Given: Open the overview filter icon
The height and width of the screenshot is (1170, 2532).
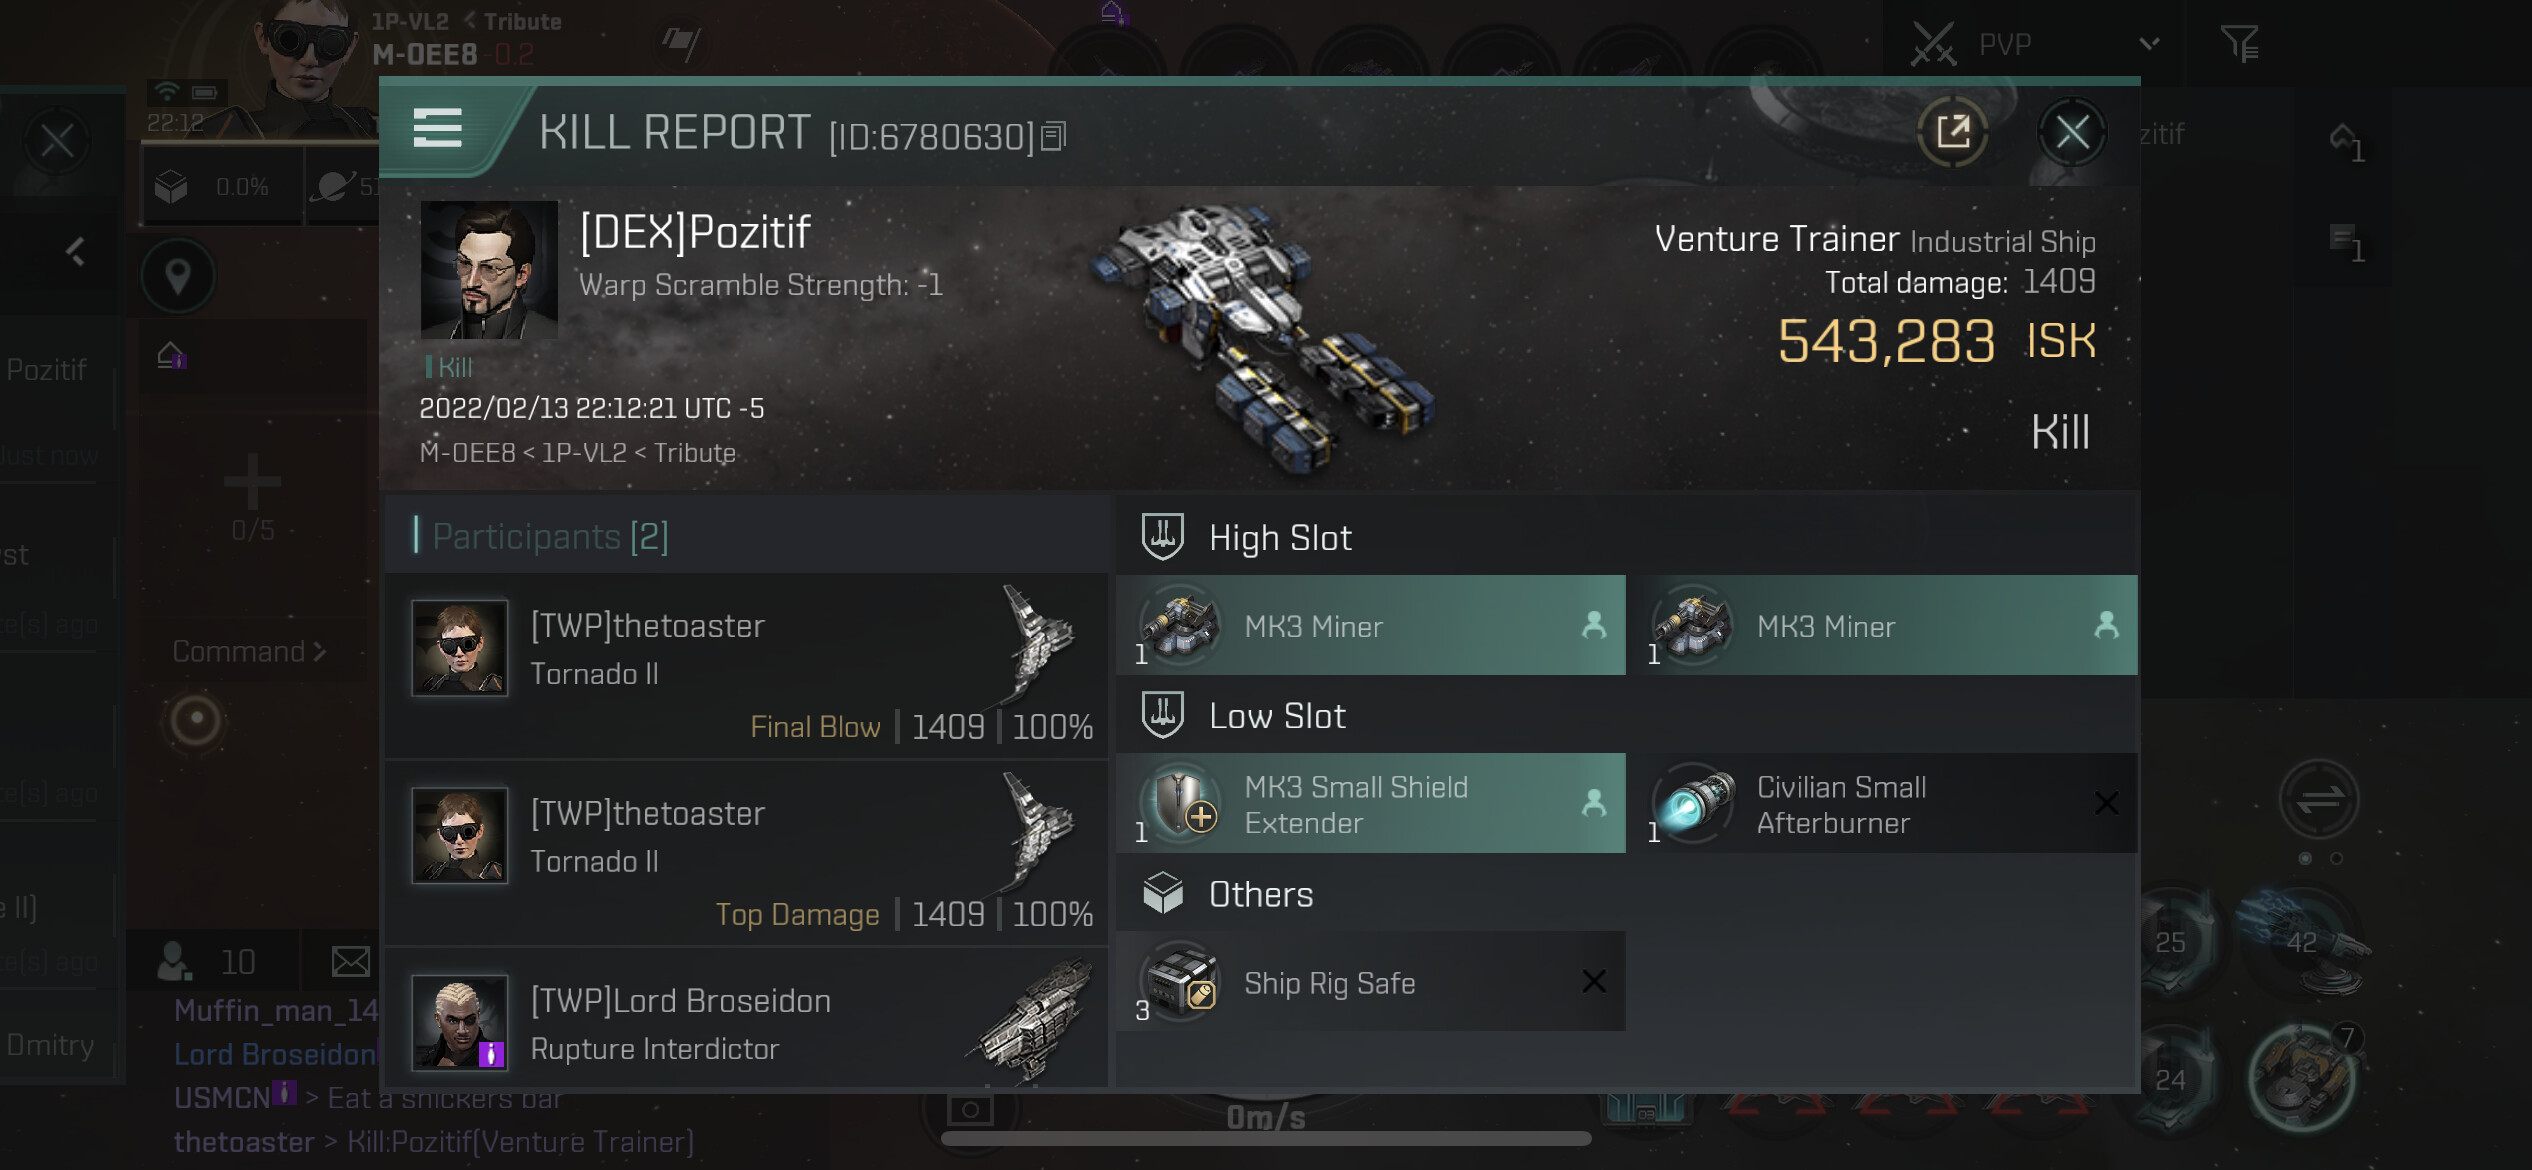Looking at the screenshot, I should pos(2239,43).
